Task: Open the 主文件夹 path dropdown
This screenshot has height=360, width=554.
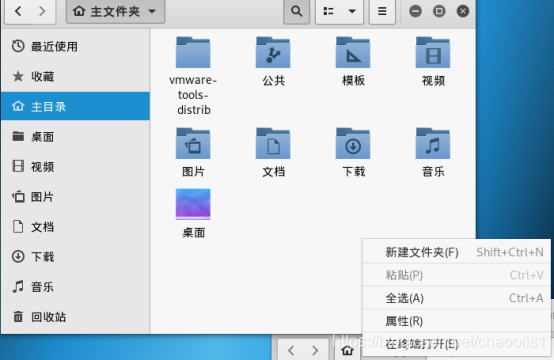Action: click(115, 11)
